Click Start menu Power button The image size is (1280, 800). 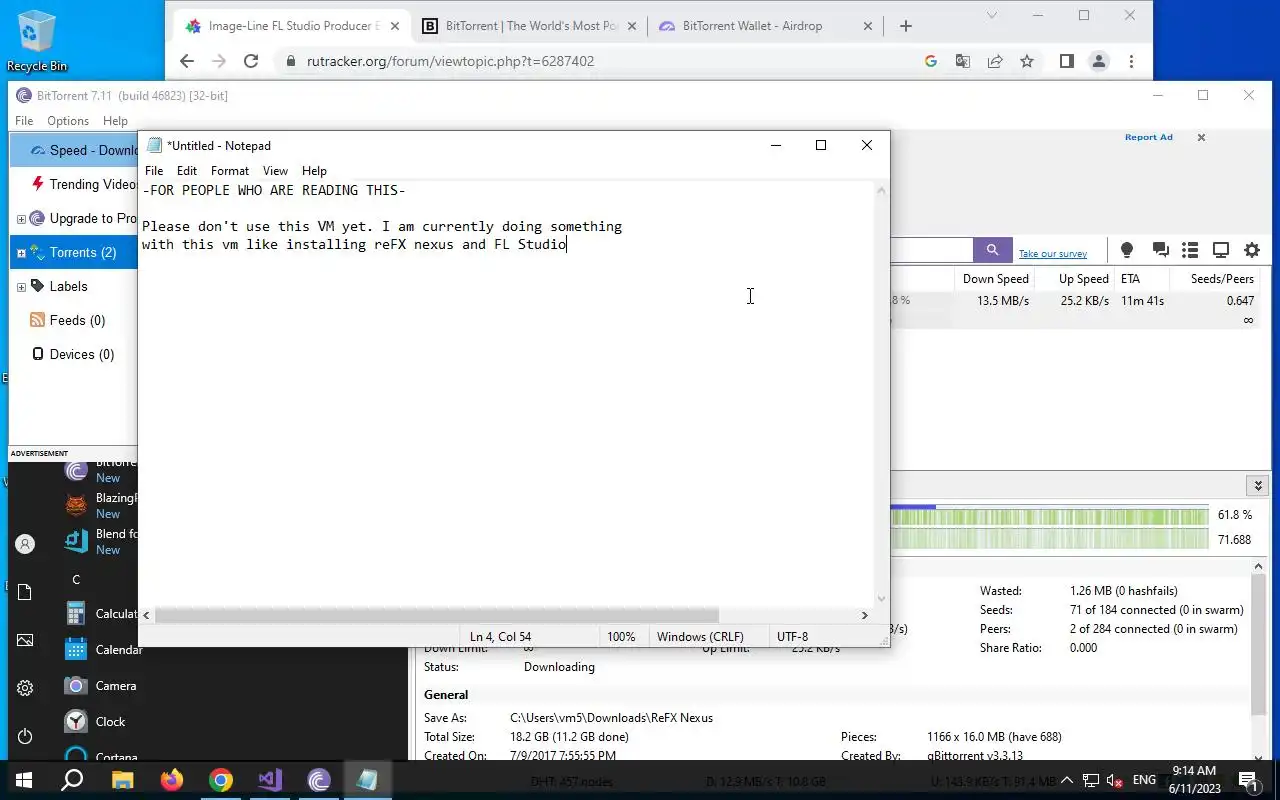[x=25, y=736]
